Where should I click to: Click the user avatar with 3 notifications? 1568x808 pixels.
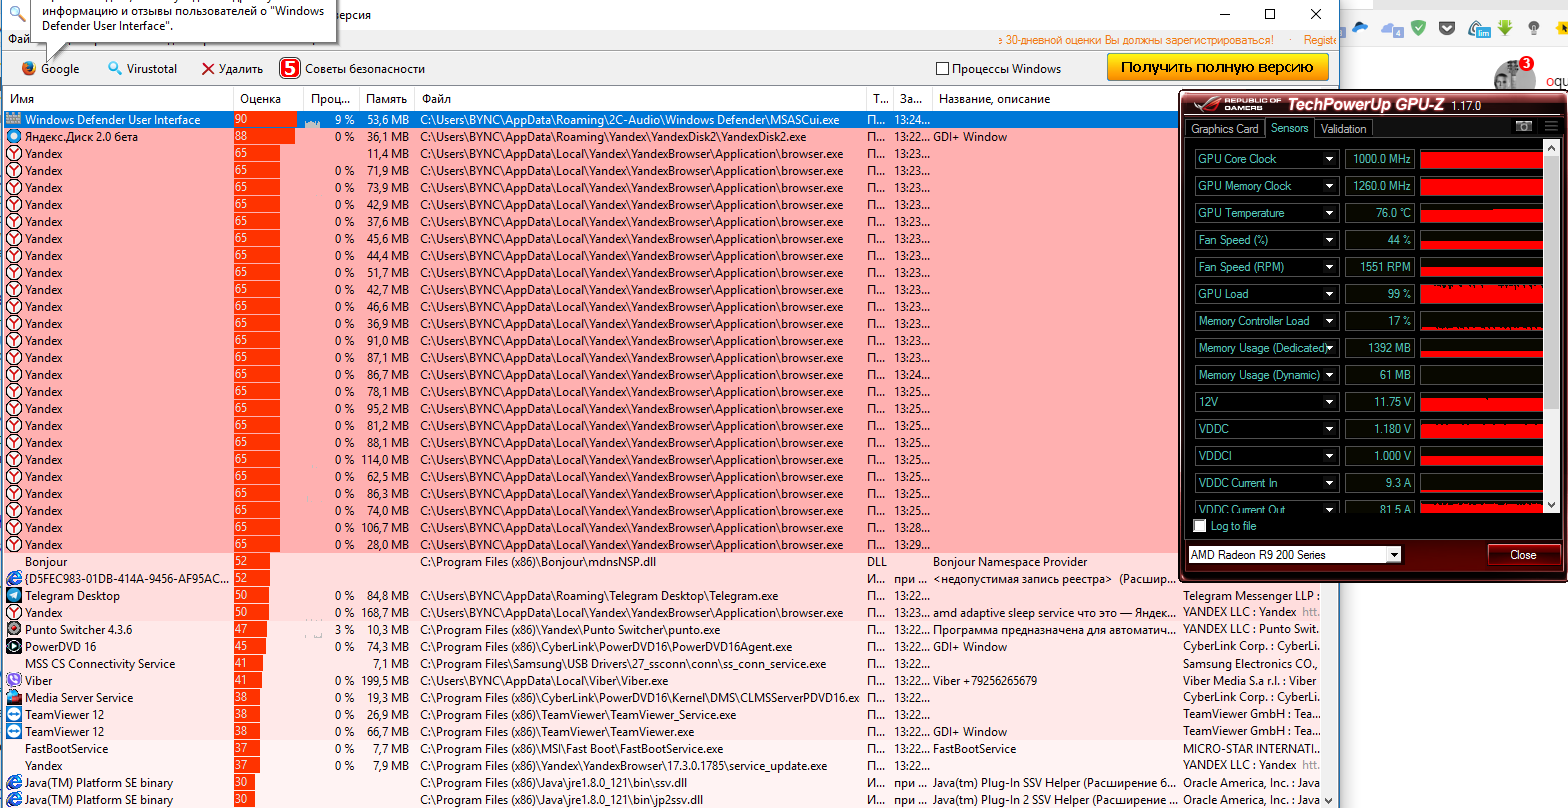1512,76
